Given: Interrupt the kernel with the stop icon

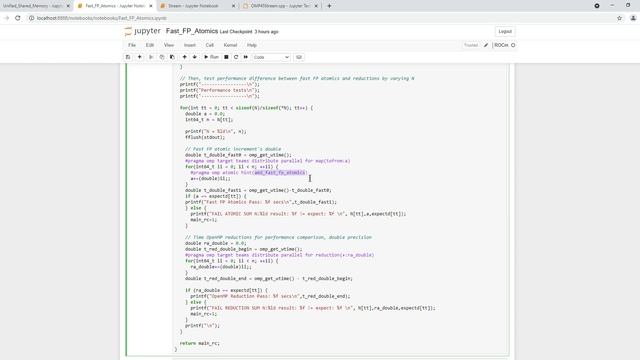Looking at the screenshot, I should pos(226,57).
